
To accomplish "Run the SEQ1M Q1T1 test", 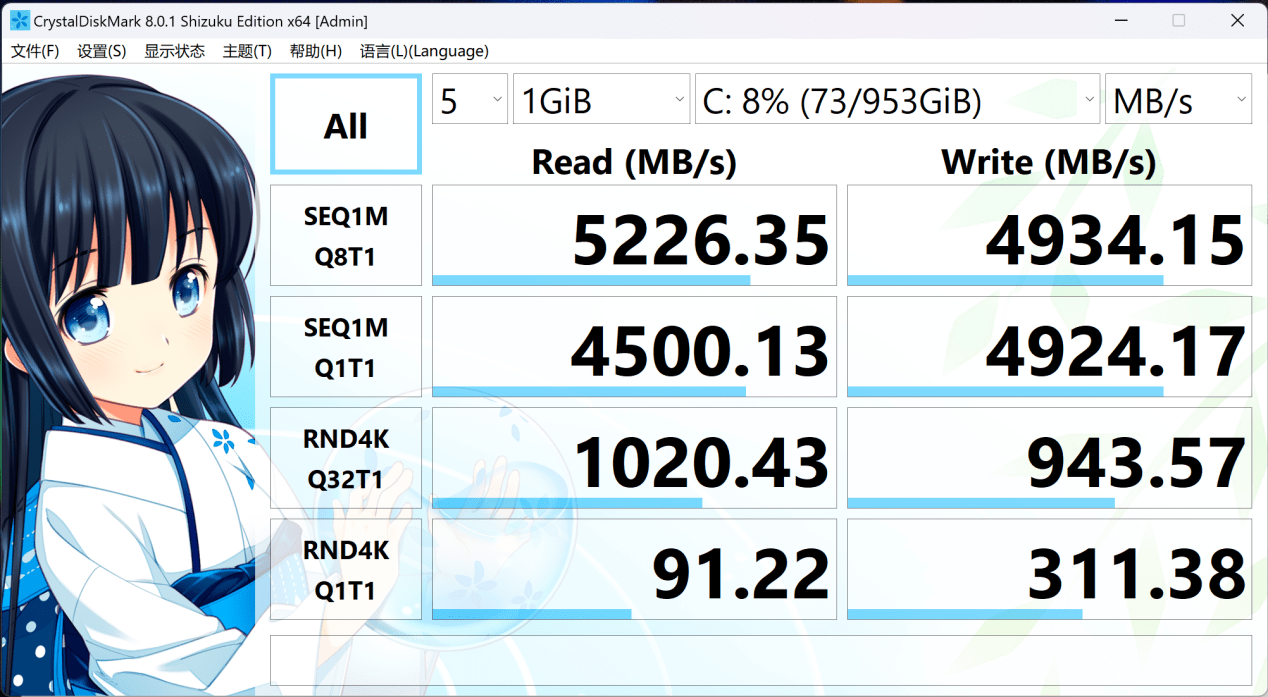I will click(345, 347).
